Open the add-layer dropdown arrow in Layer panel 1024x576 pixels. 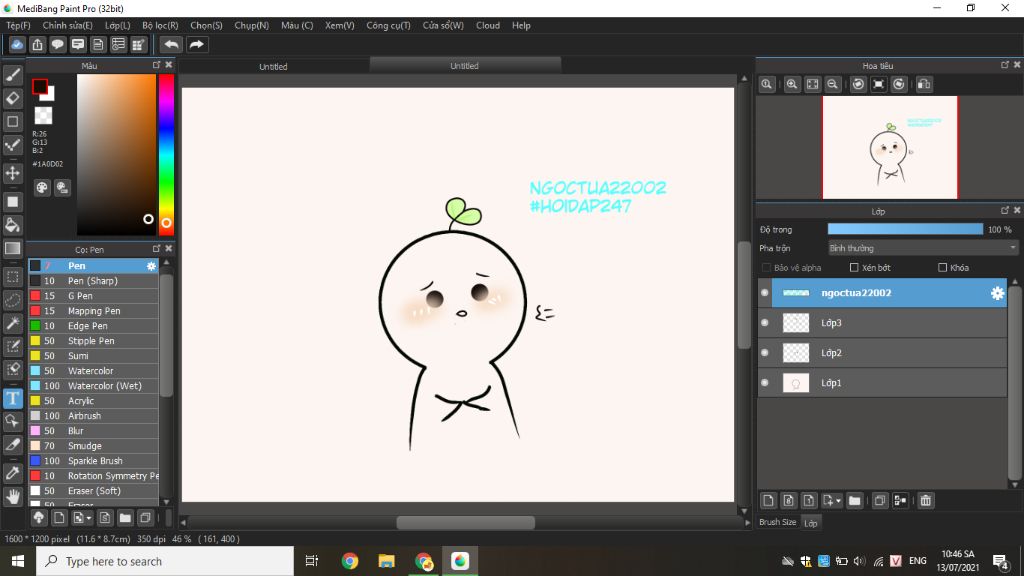[x=838, y=501]
